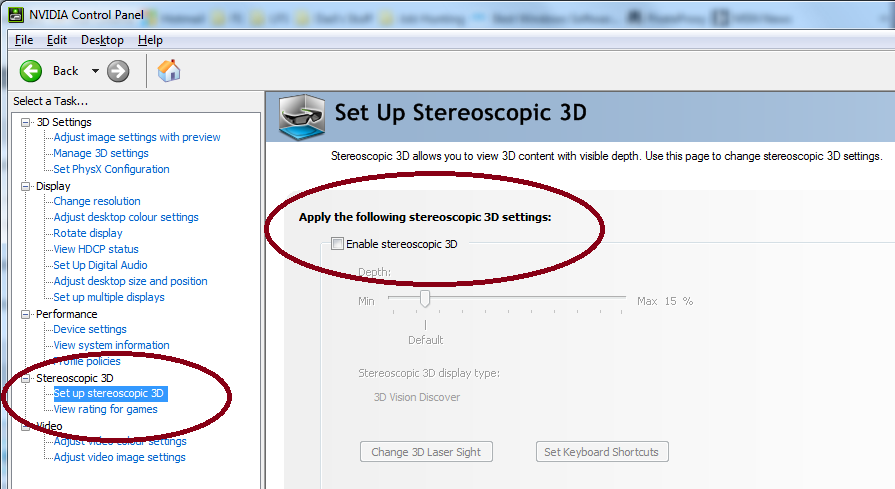Open Set PhysX Configuration
The width and height of the screenshot is (895, 489).
coord(111,169)
